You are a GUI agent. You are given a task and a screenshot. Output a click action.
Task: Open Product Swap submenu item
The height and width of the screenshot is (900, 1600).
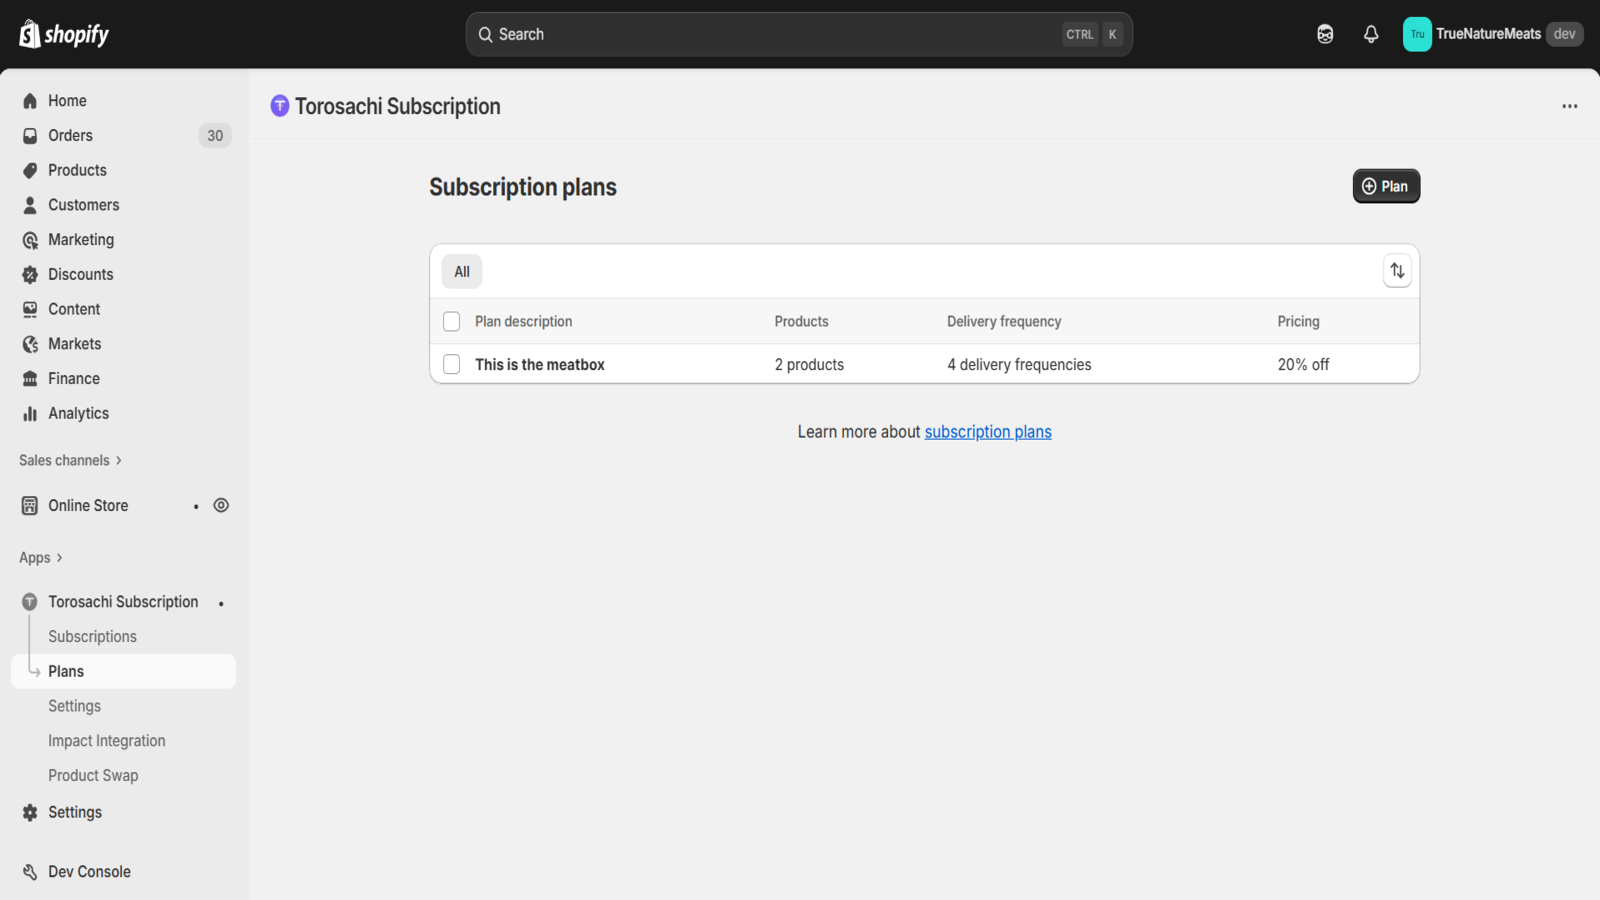point(93,776)
